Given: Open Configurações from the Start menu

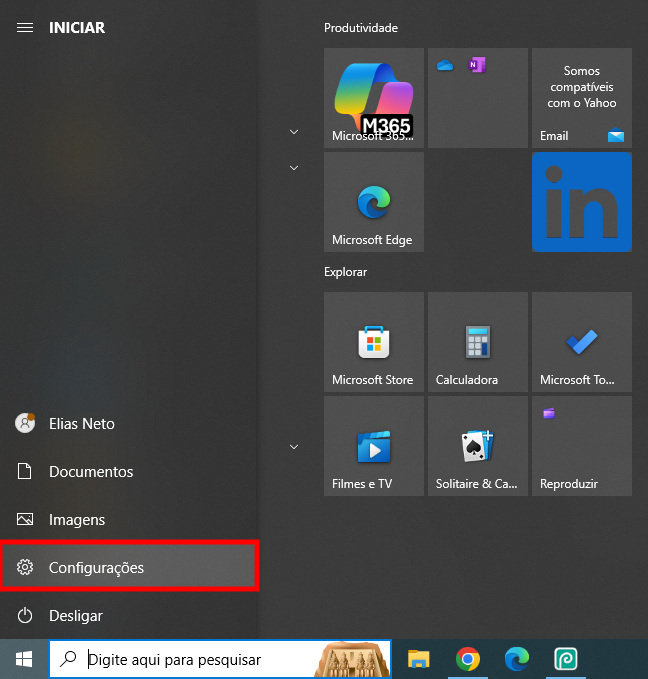Looking at the screenshot, I should tap(129, 568).
